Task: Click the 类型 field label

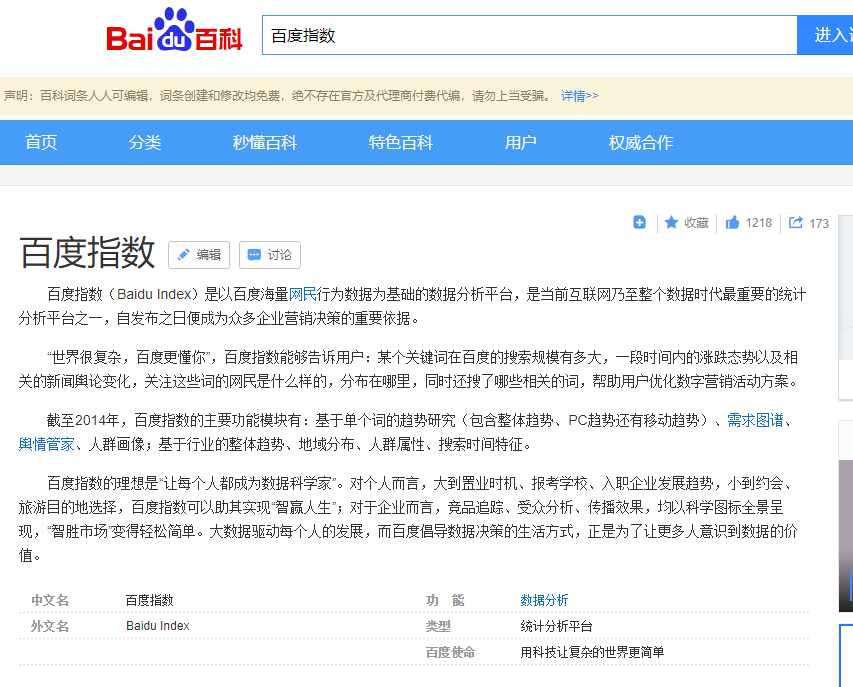Action: tap(438, 626)
